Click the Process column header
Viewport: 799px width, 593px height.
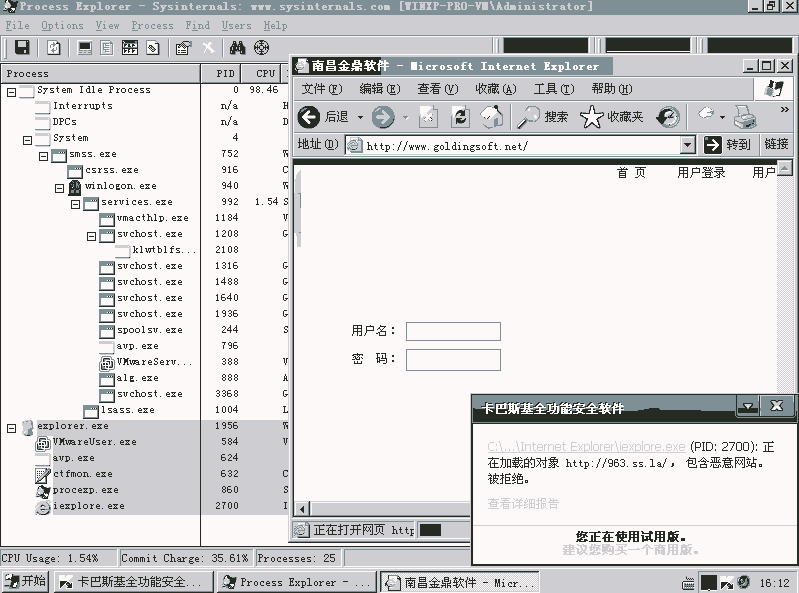pyautogui.click(x=100, y=73)
